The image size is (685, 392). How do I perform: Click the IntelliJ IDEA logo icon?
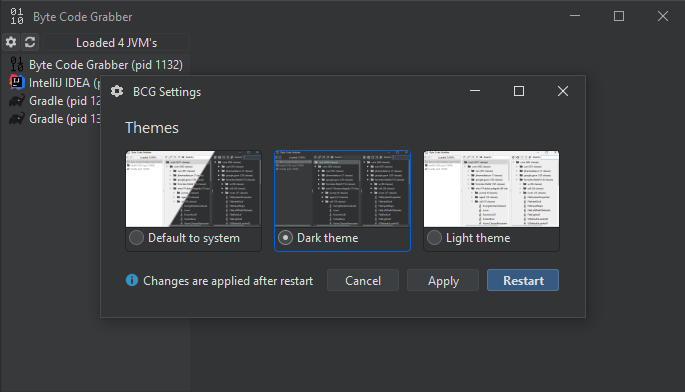(17, 82)
